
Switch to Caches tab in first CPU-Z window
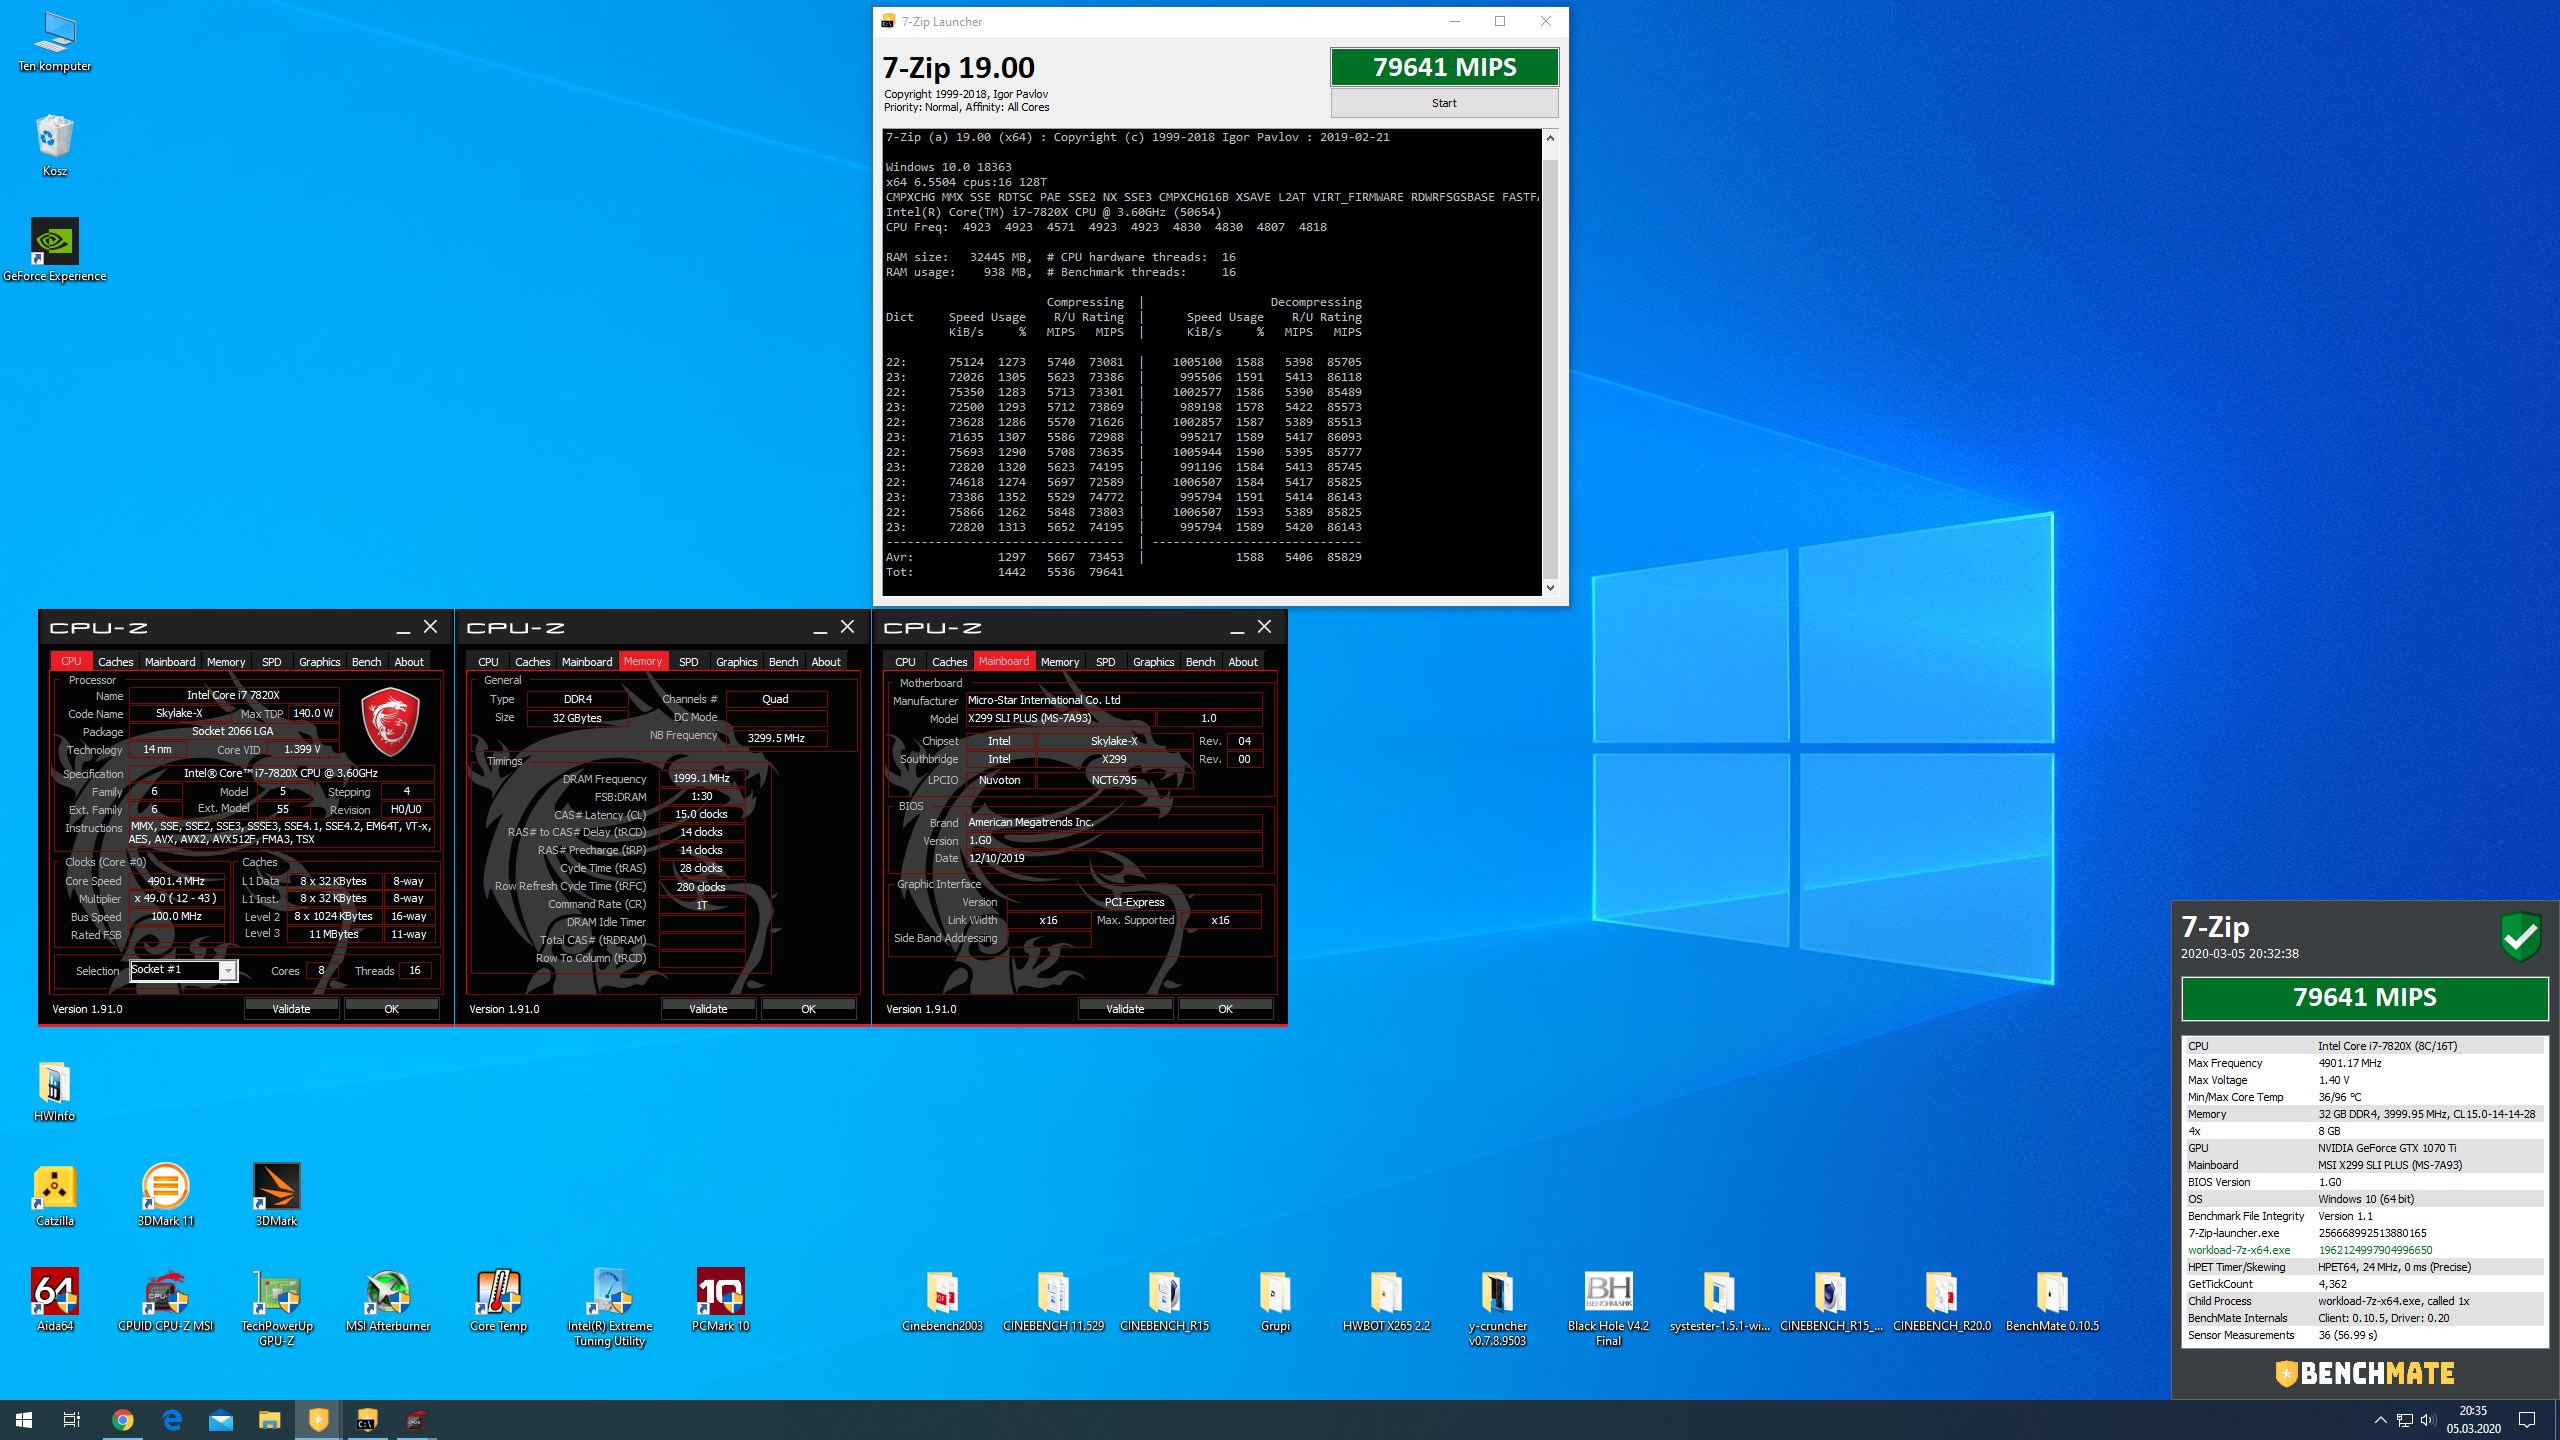tap(115, 662)
